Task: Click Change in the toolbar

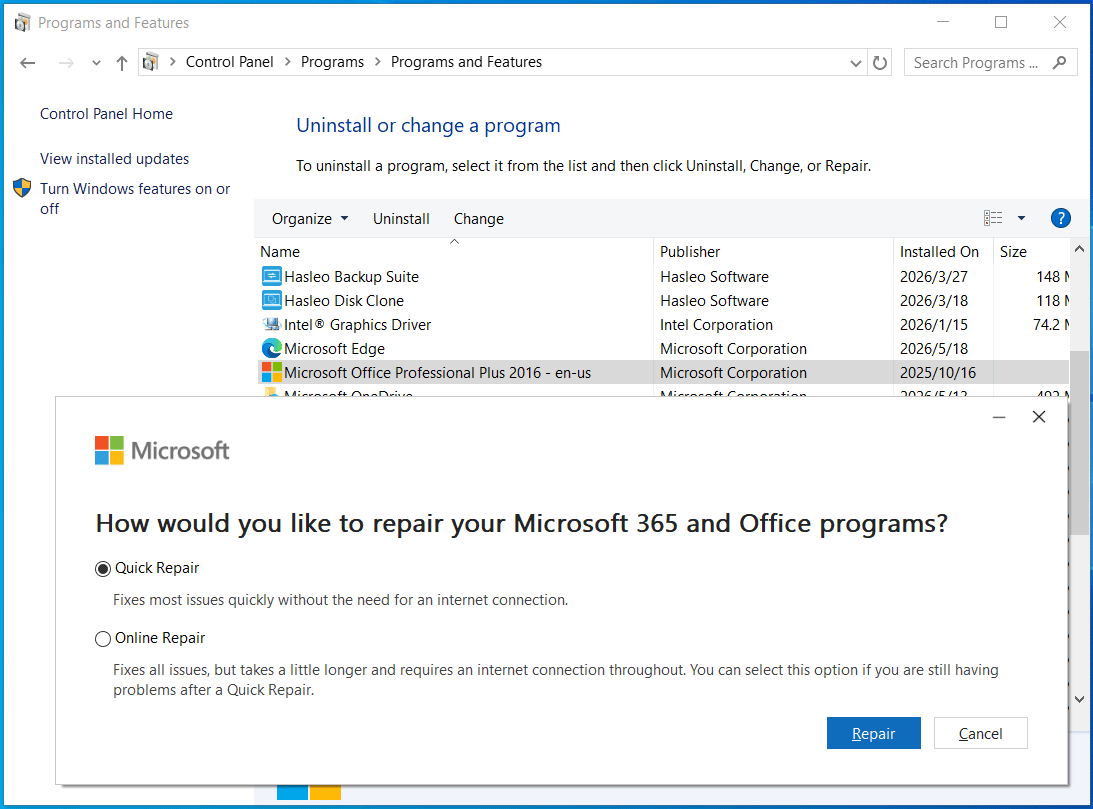Action: [478, 219]
